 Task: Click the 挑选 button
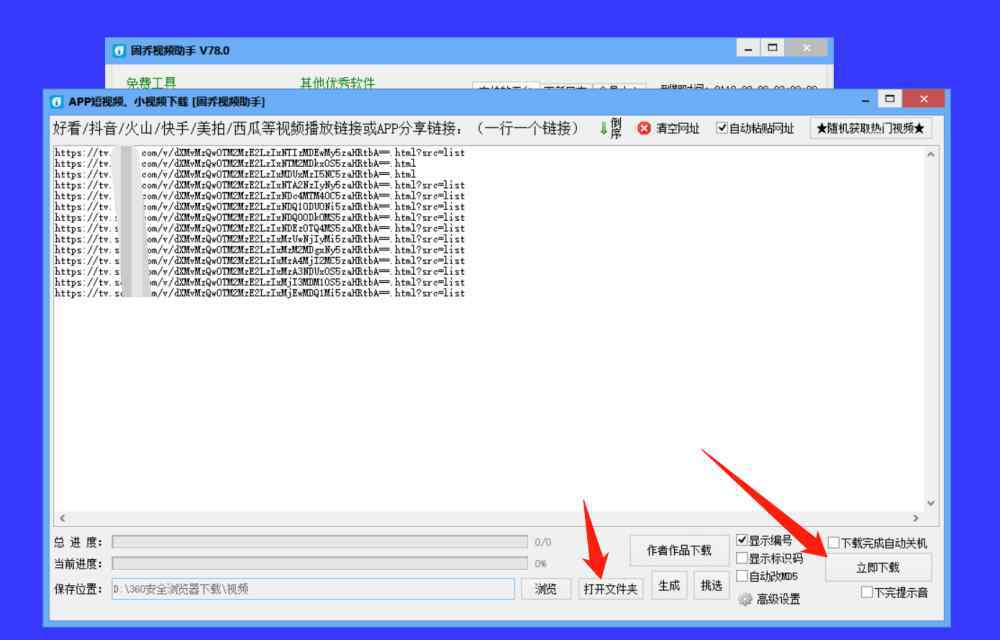[711, 585]
